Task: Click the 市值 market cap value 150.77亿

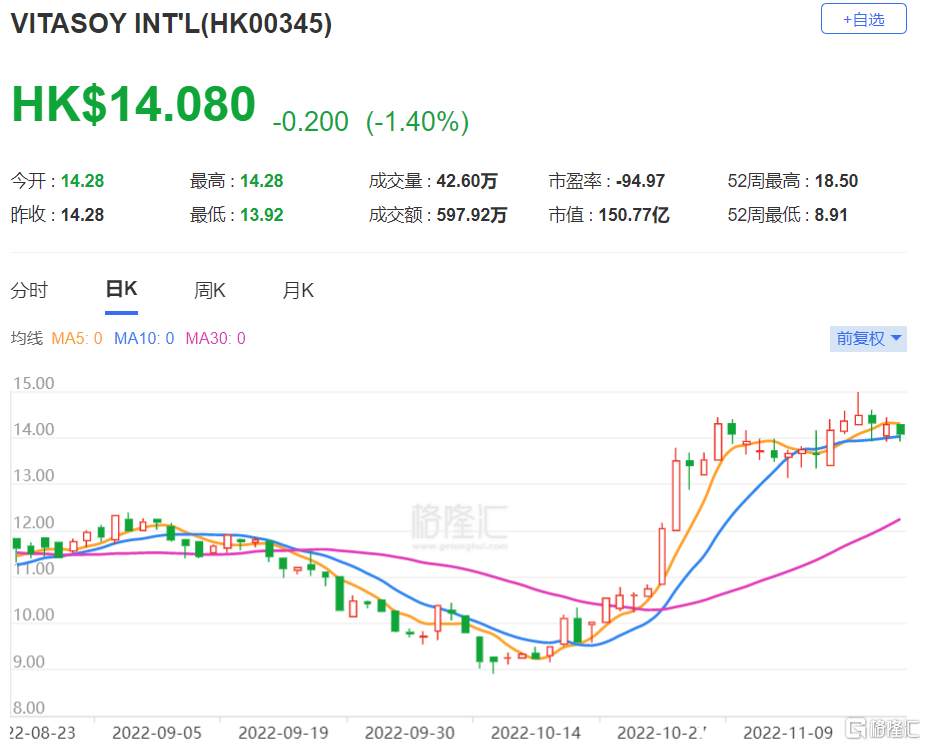Action: point(634,214)
